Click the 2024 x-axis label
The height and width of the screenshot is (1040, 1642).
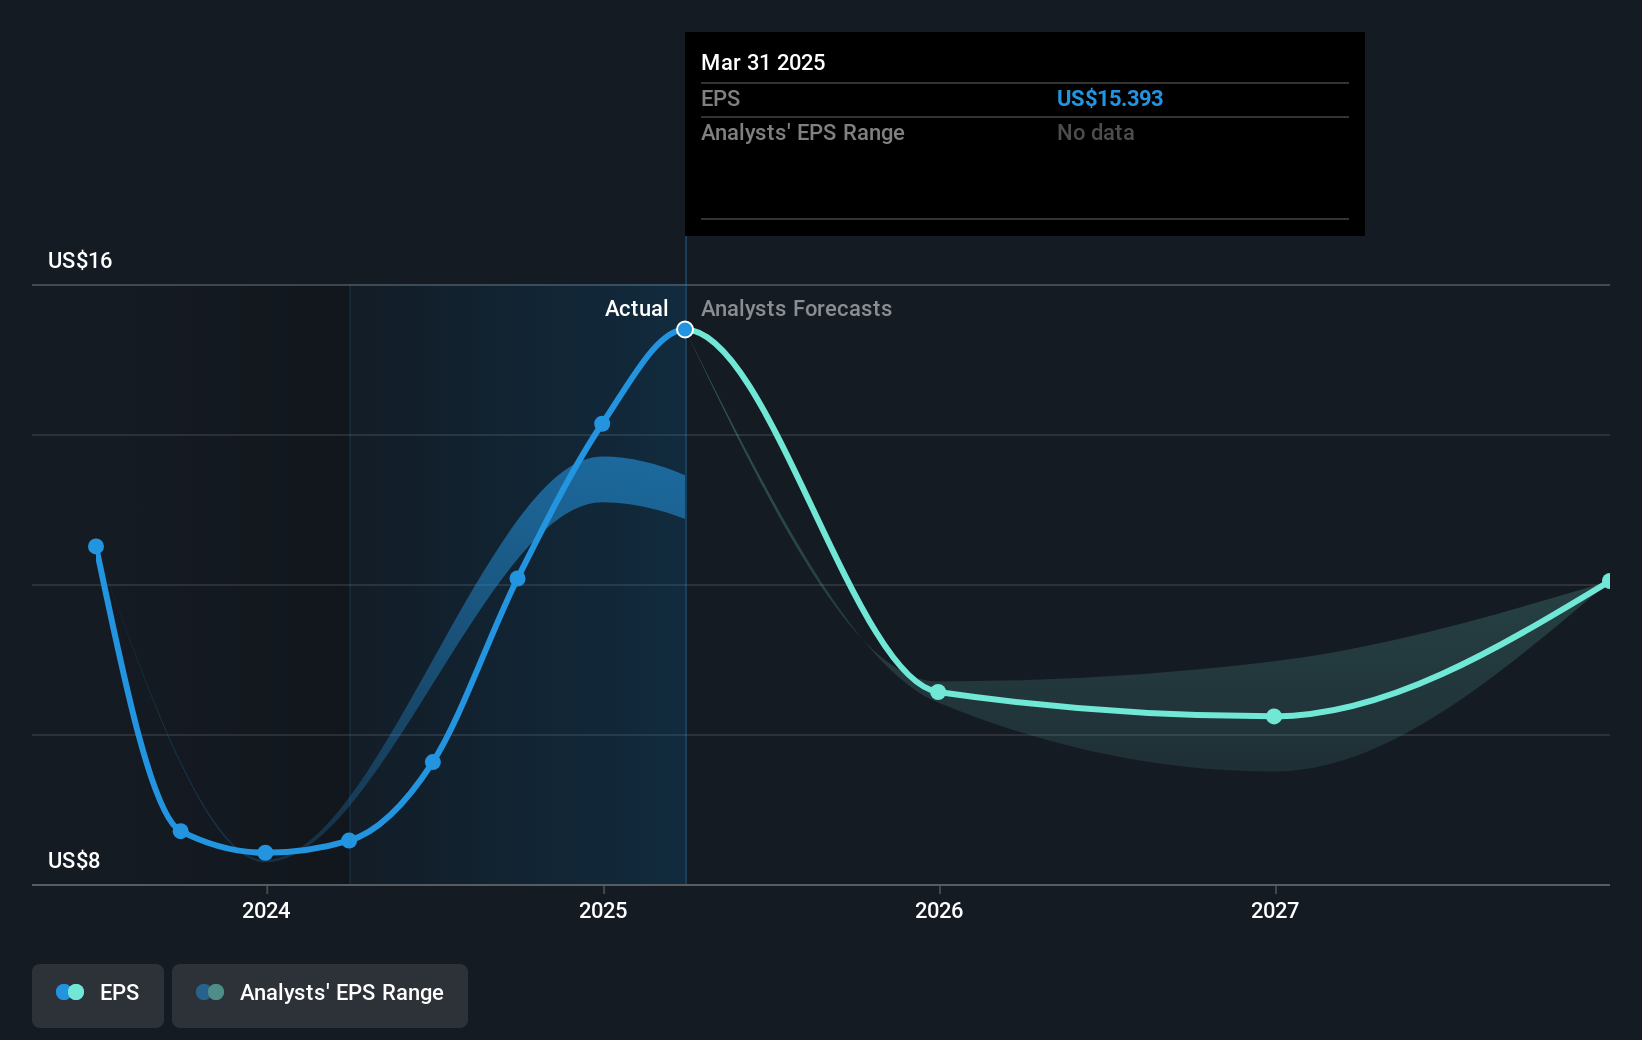pos(266,910)
